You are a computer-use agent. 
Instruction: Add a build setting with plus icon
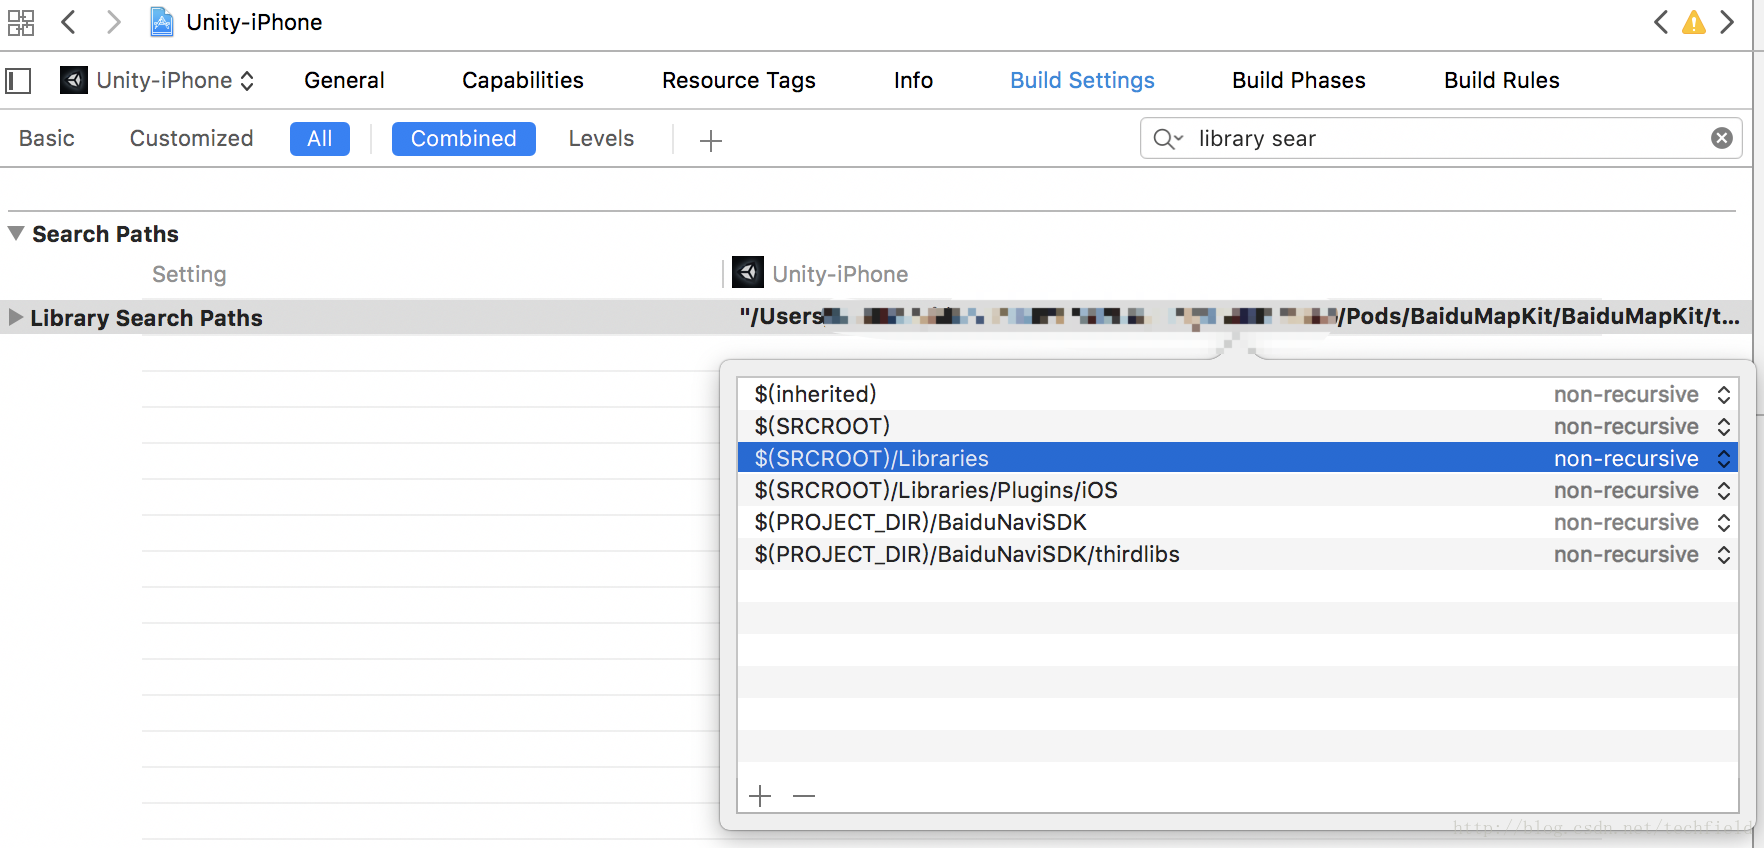(710, 140)
